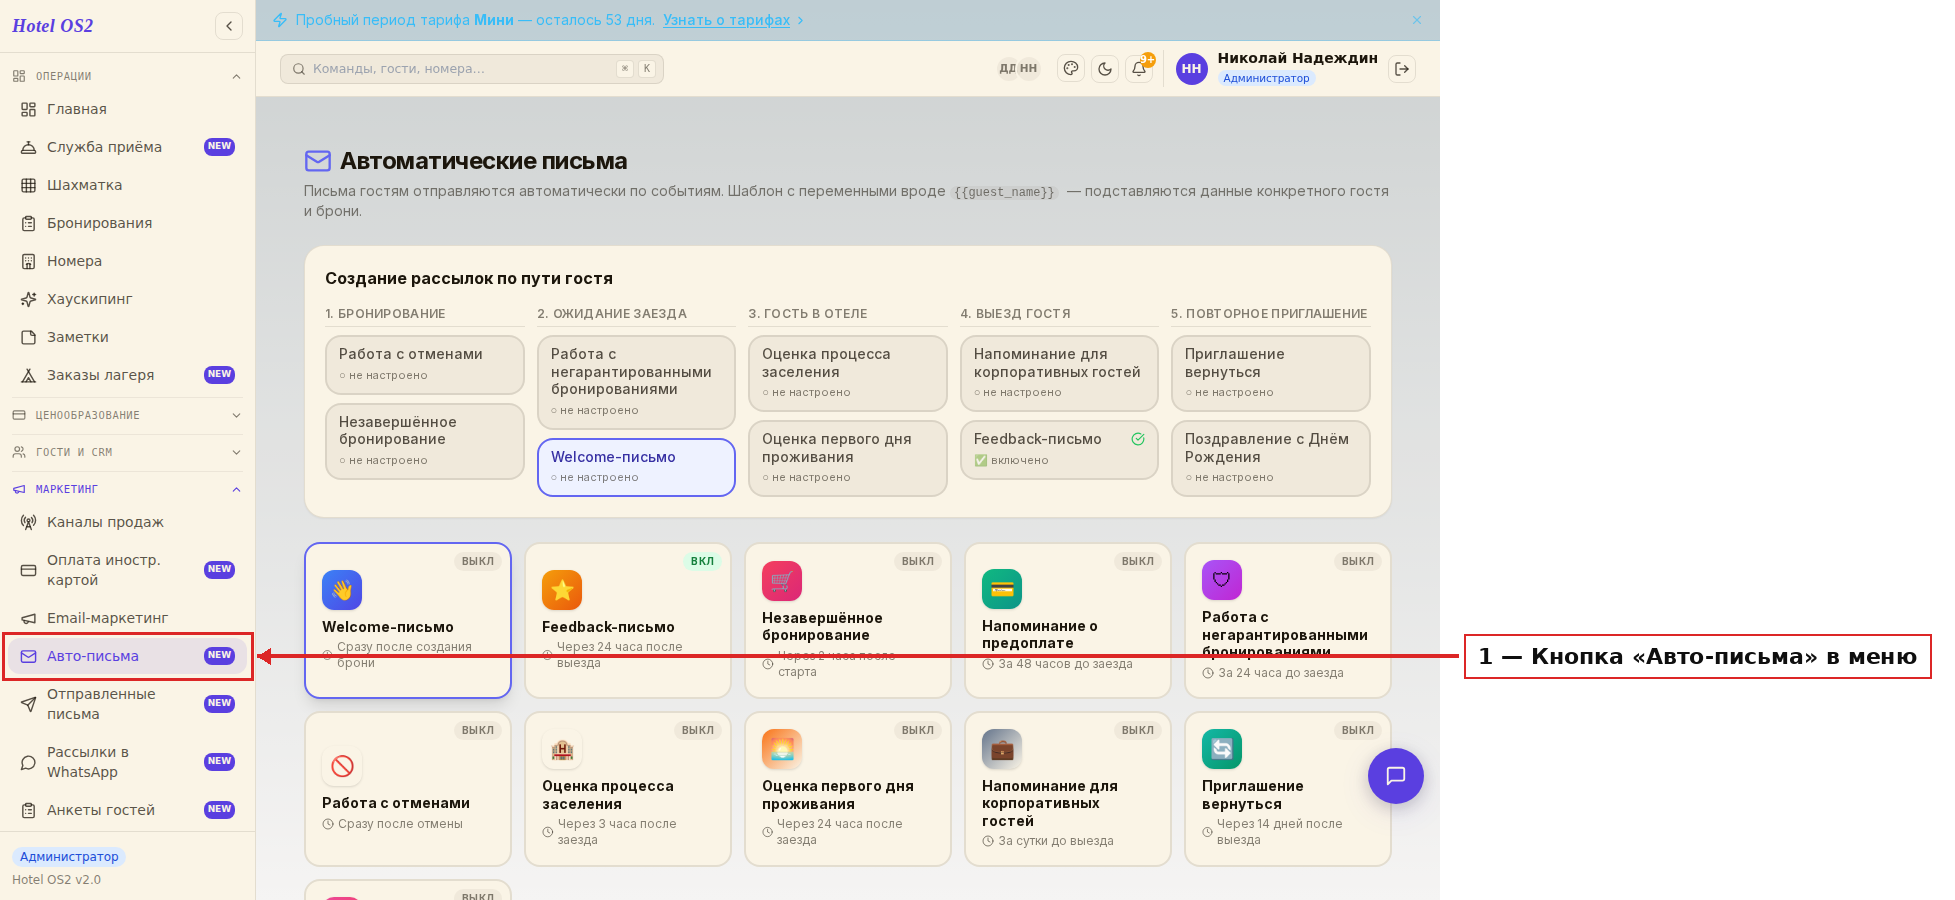Image resolution: width=1955 pixels, height=900 pixels.
Task: Toggle ВКЛ badge on Feedback-письмо card
Action: tap(702, 562)
